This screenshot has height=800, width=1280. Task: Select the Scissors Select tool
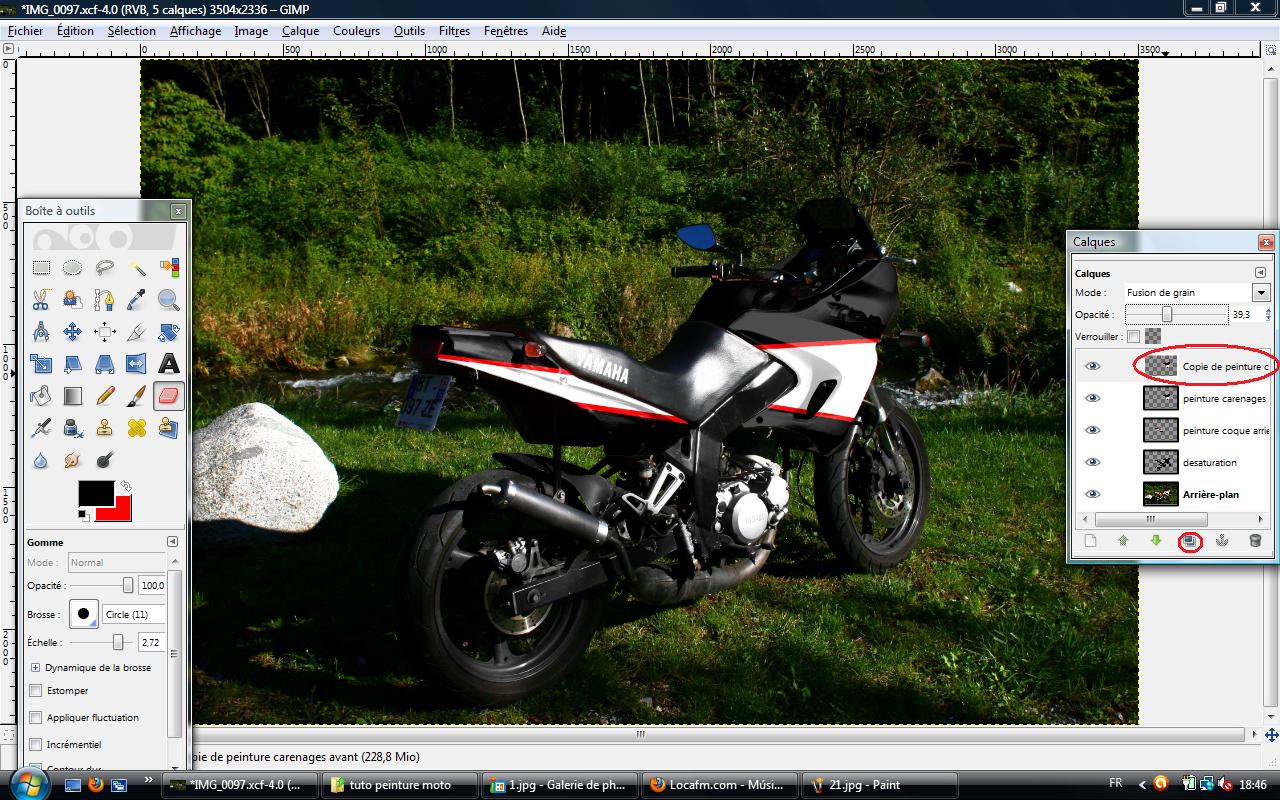[41, 300]
